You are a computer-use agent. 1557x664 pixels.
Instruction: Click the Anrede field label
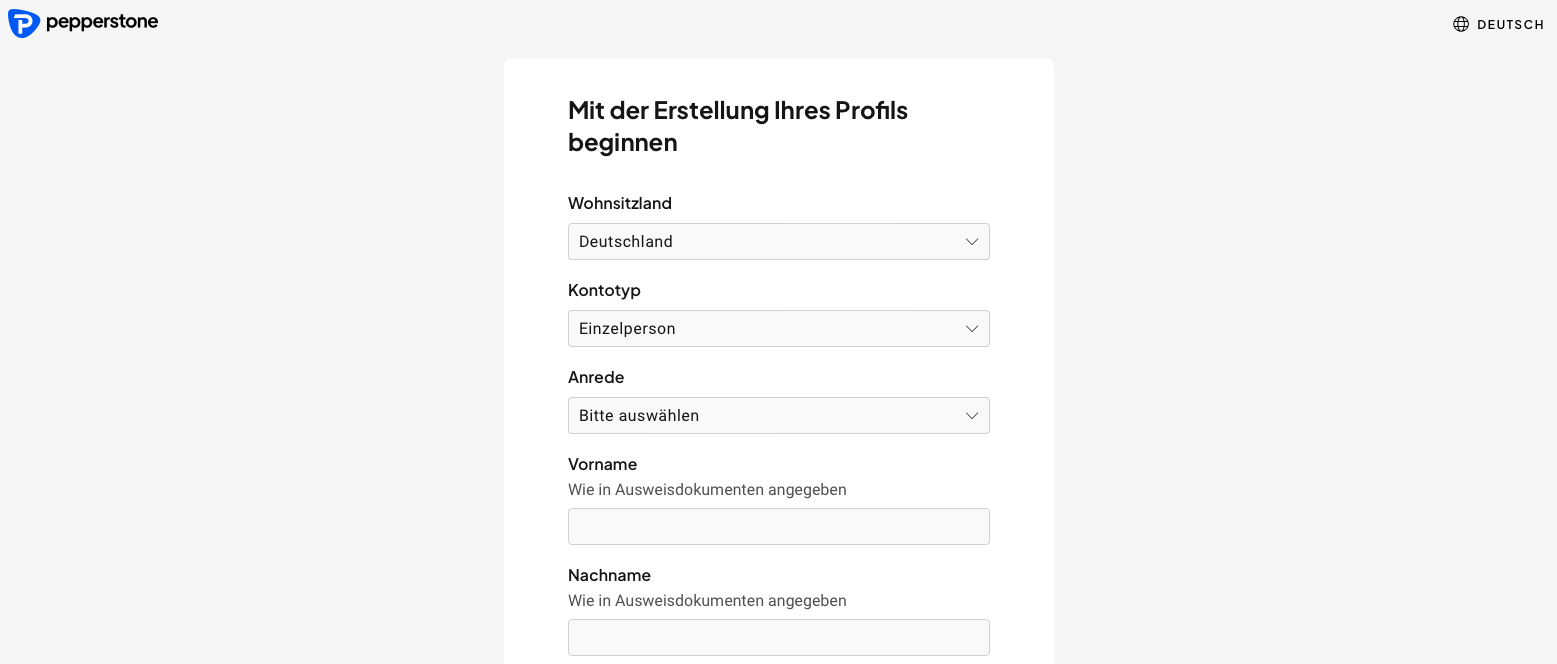click(596, 377)
